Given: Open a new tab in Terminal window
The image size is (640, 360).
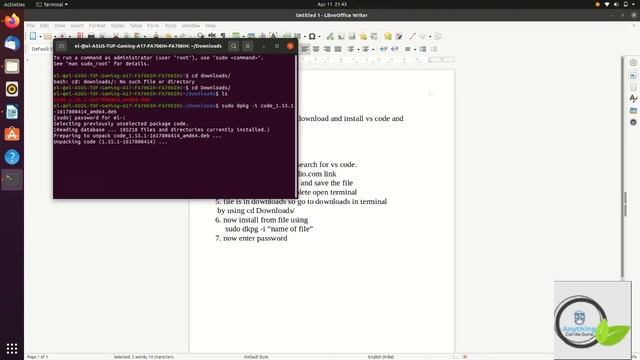Looking at the screenshot, I should pyautogui.click(x=61, y=46).
